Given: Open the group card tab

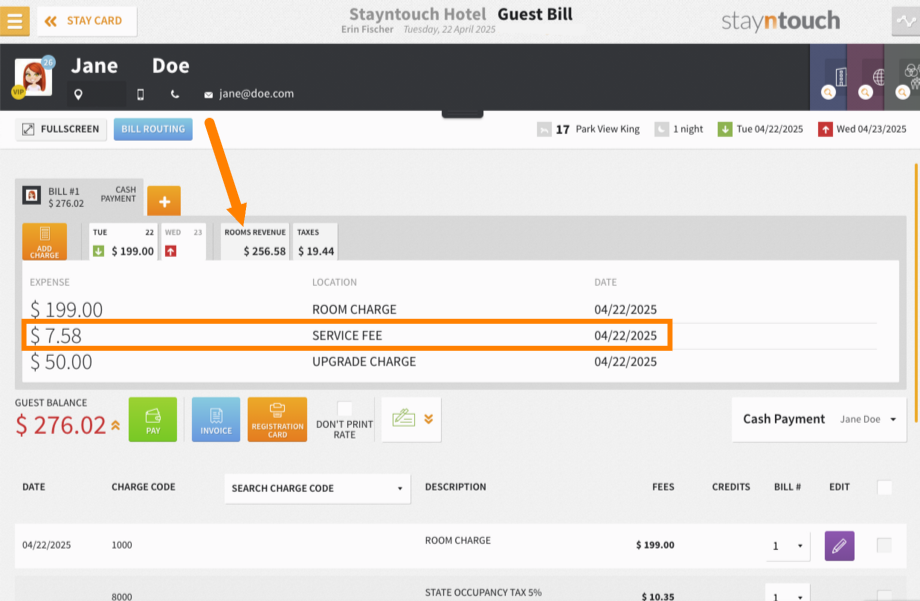Looking at the screenshot, I should 902,77.
